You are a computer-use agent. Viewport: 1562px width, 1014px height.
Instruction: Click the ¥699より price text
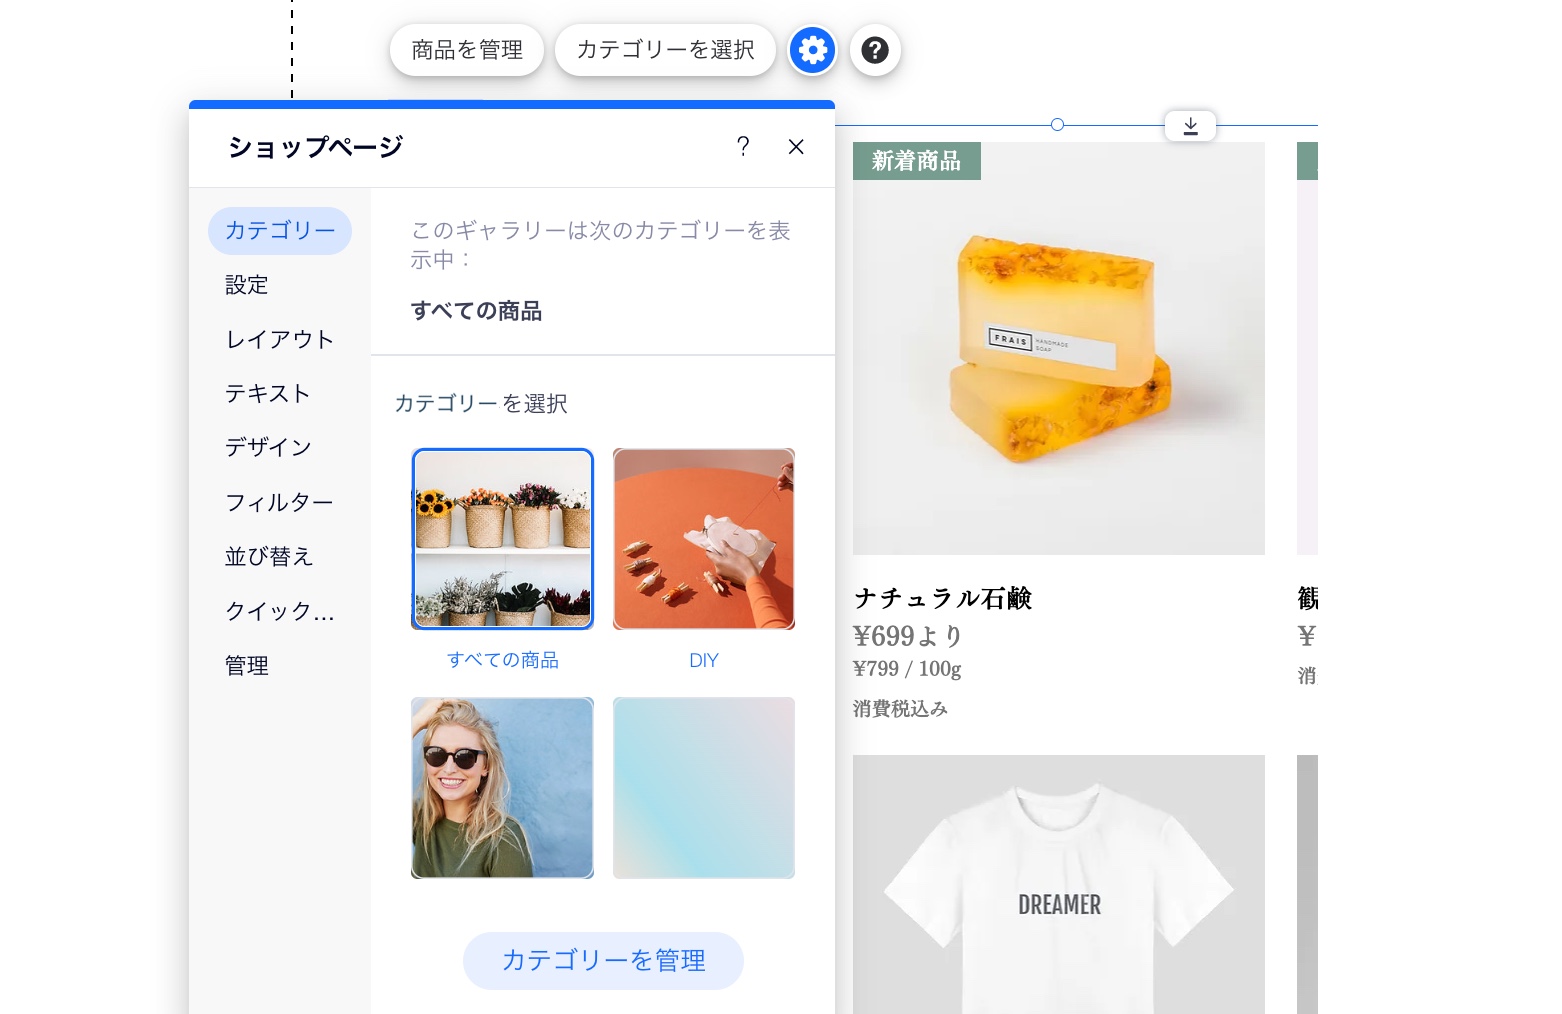point(908,636)
